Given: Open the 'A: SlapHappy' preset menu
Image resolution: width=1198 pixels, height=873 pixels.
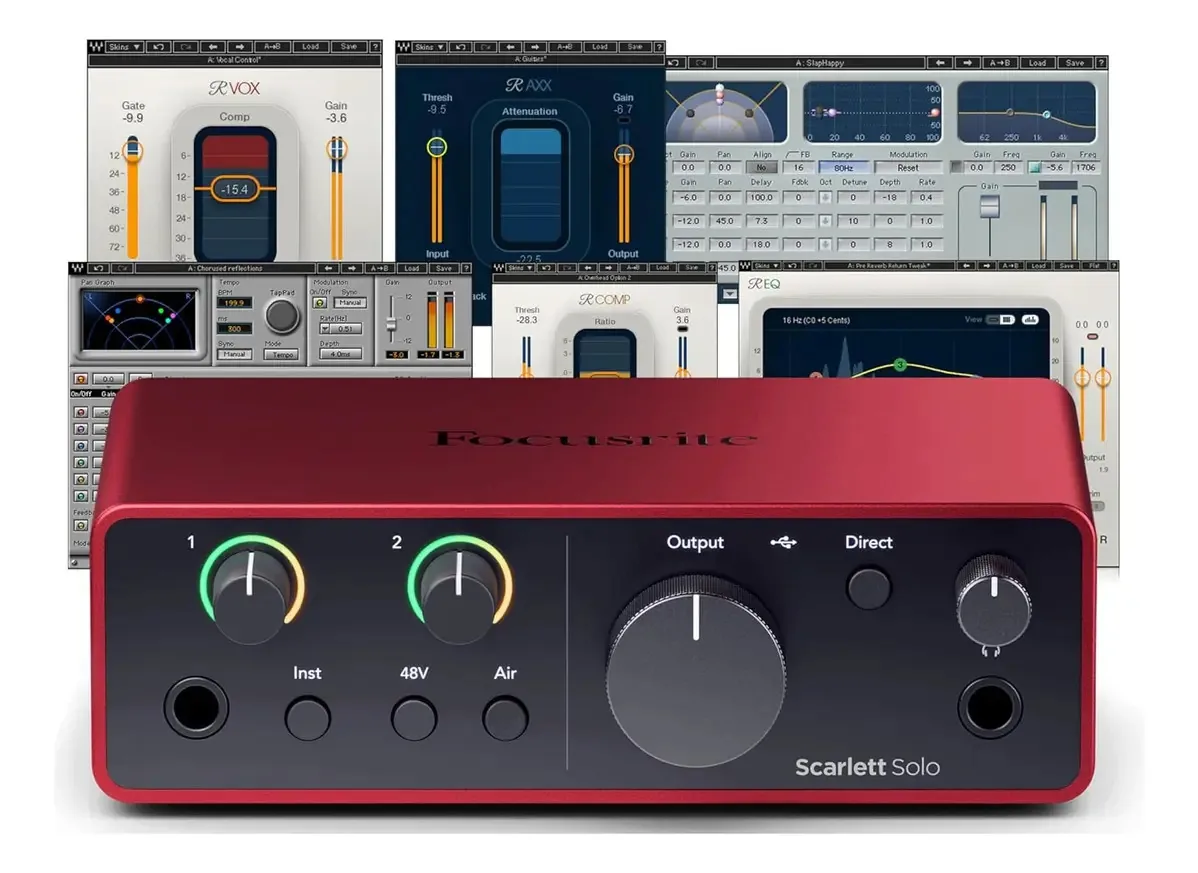Looking at the screenshot, I should 820,63.
